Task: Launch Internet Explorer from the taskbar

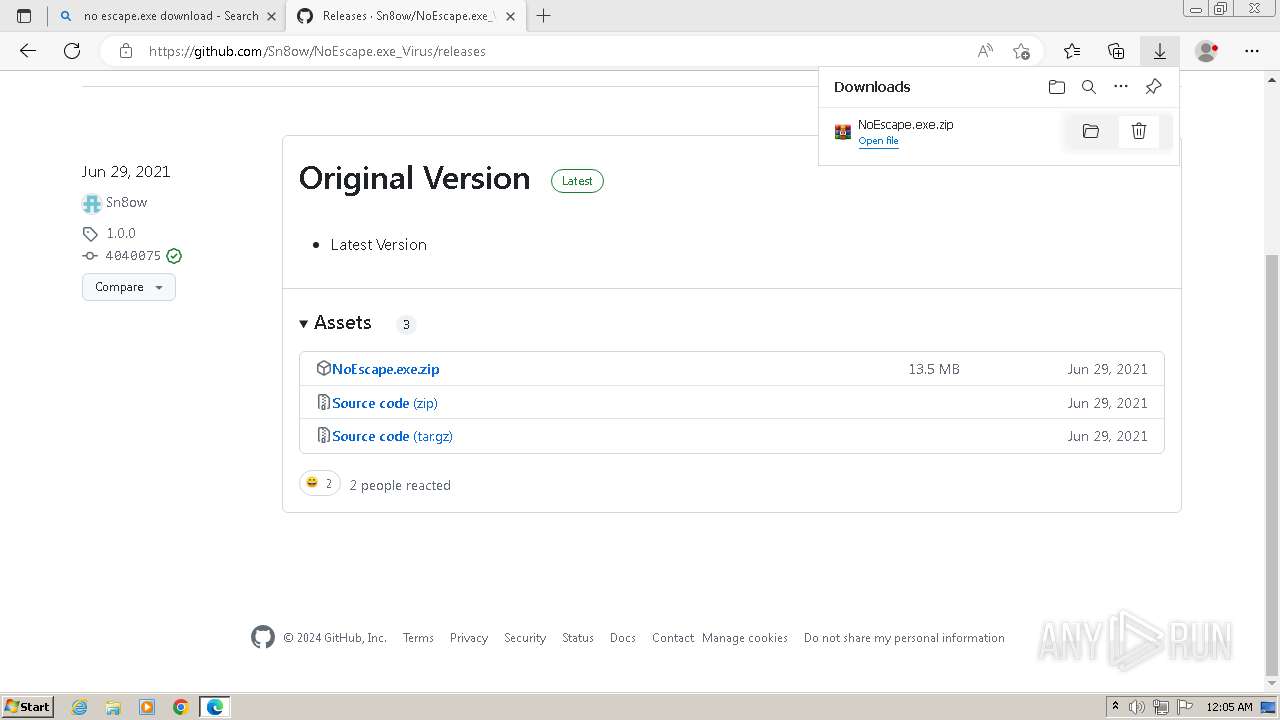Action: coord(79,707)
